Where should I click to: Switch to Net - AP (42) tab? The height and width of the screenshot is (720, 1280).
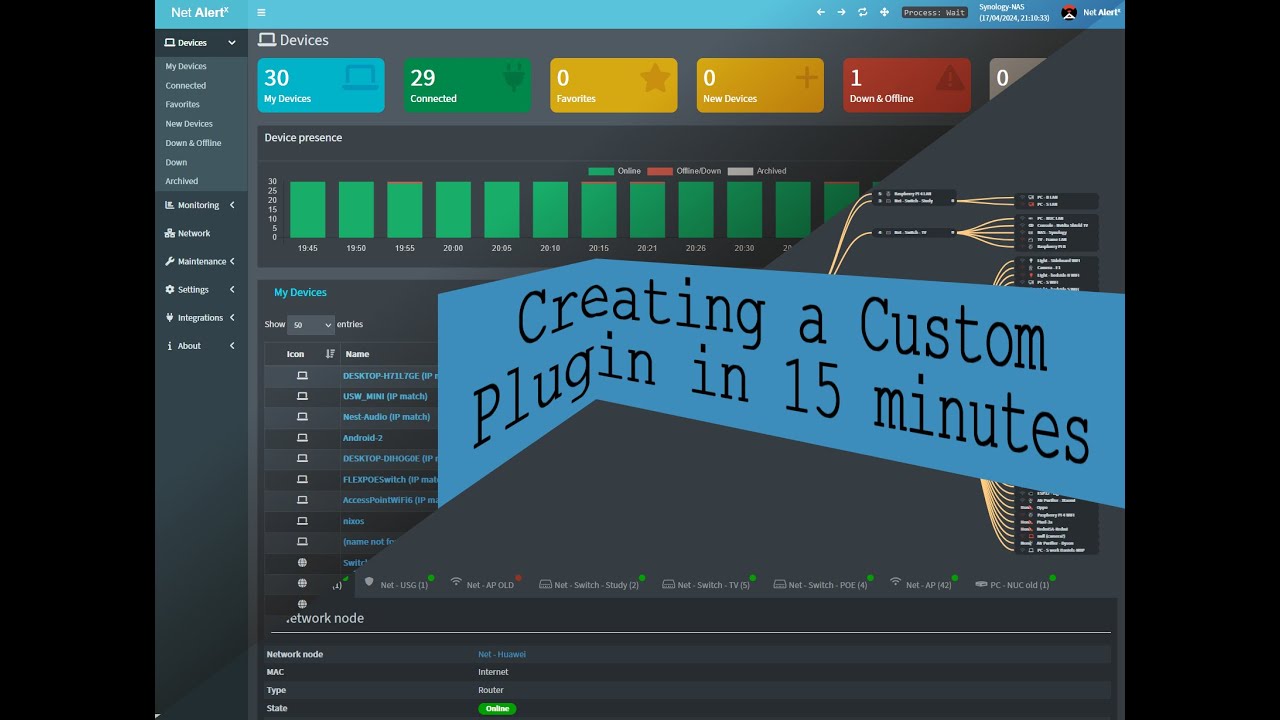[x=923, y=584]
